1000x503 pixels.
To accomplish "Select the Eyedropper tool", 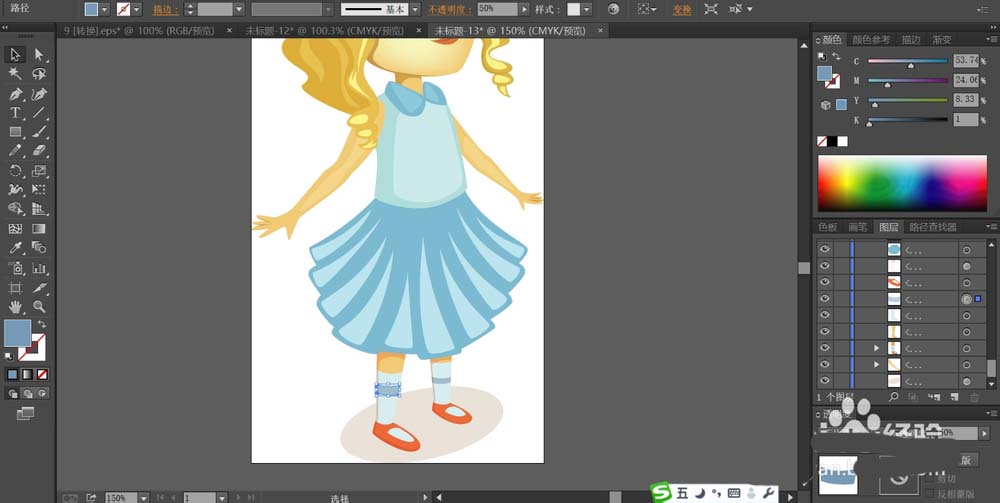I will point(15,247).
